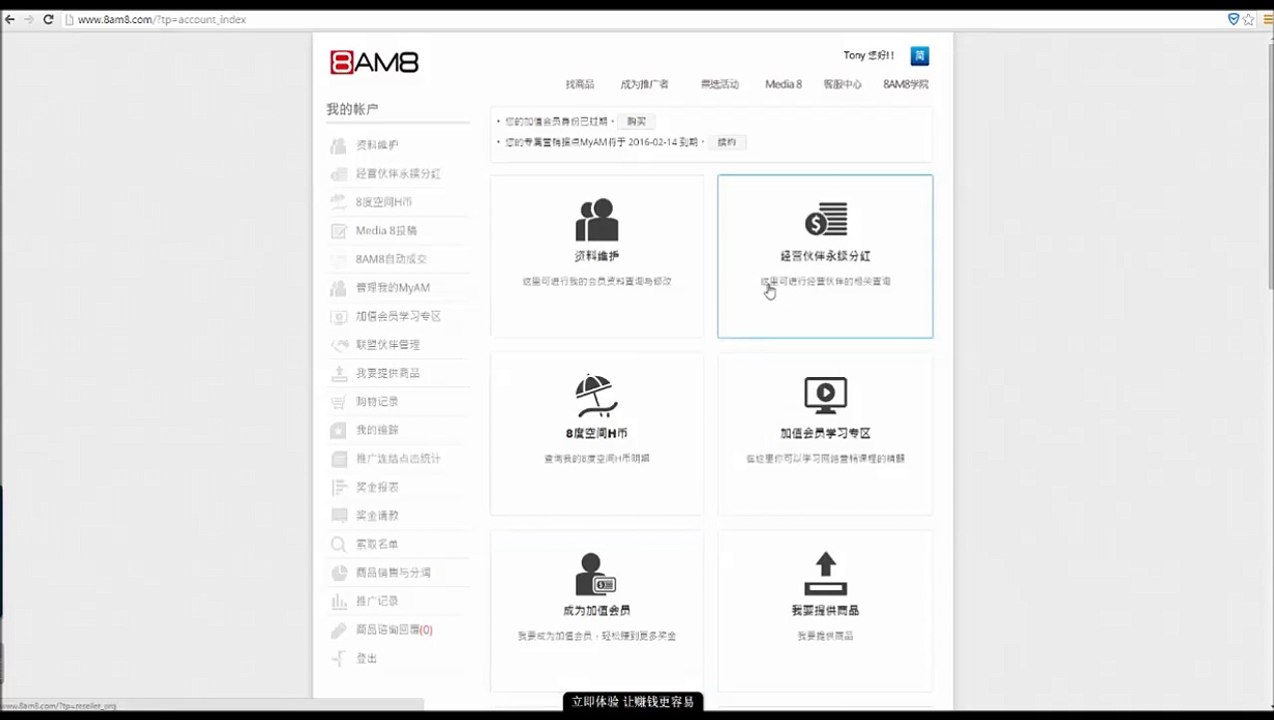Click the 购物记录 shopping cart icon
Screen dimensions: 1274x720
tap(338, 402)
